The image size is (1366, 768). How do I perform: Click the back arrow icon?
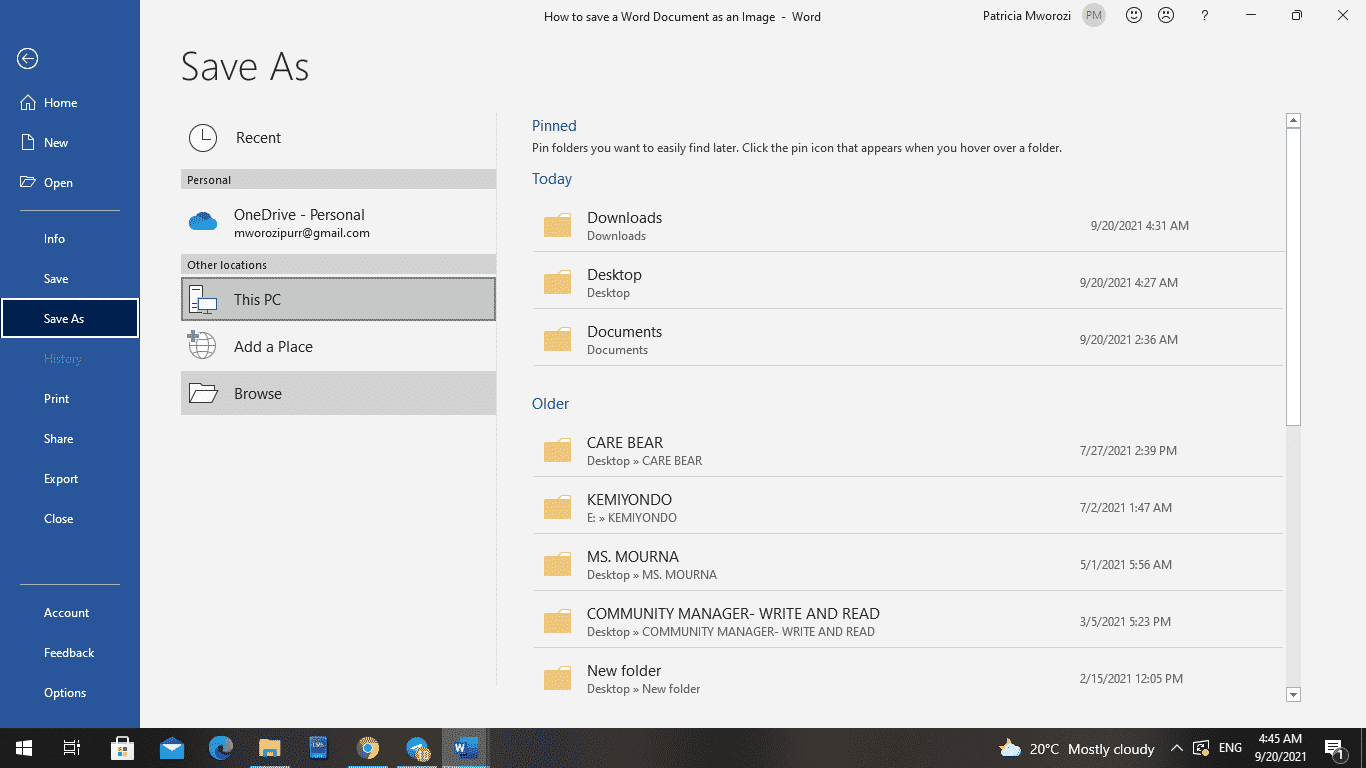coord(28,59)
